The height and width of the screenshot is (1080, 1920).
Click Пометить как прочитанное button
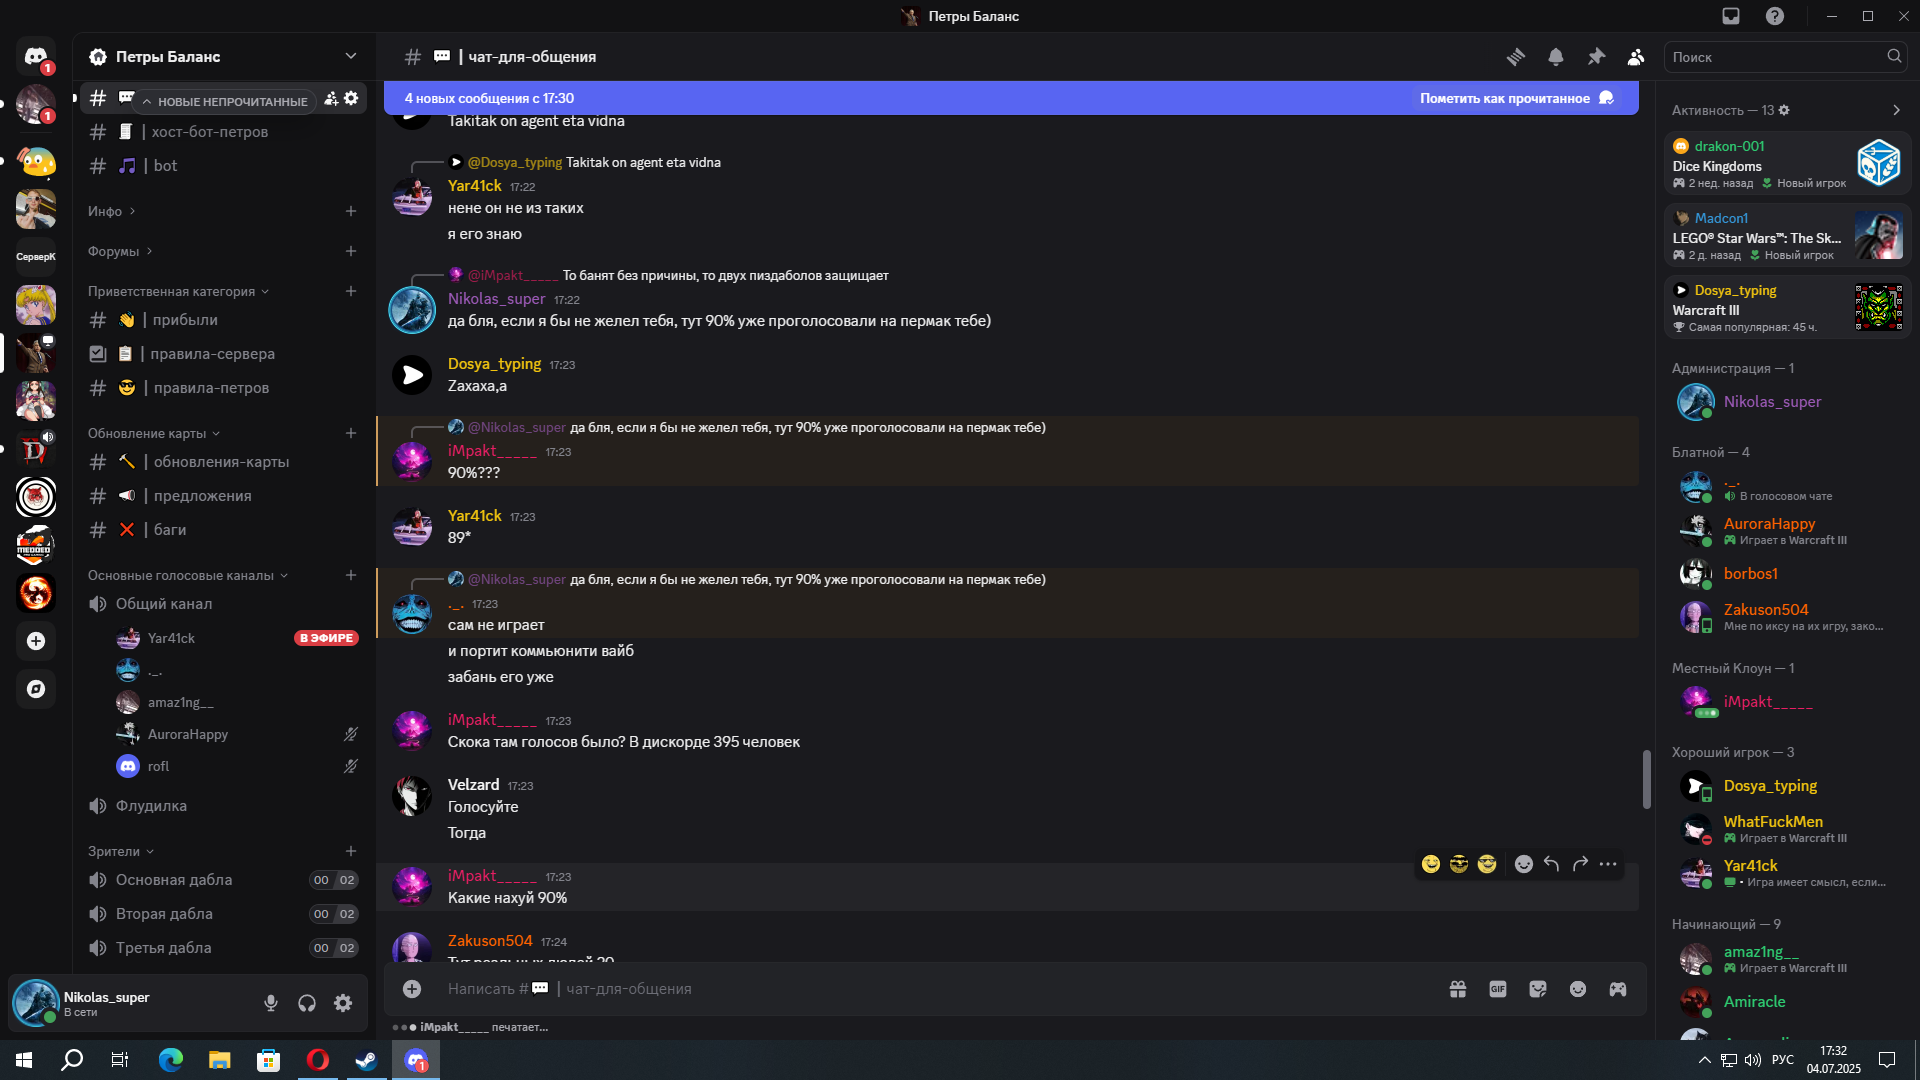pyautogui.click(x=1516, y=98)
